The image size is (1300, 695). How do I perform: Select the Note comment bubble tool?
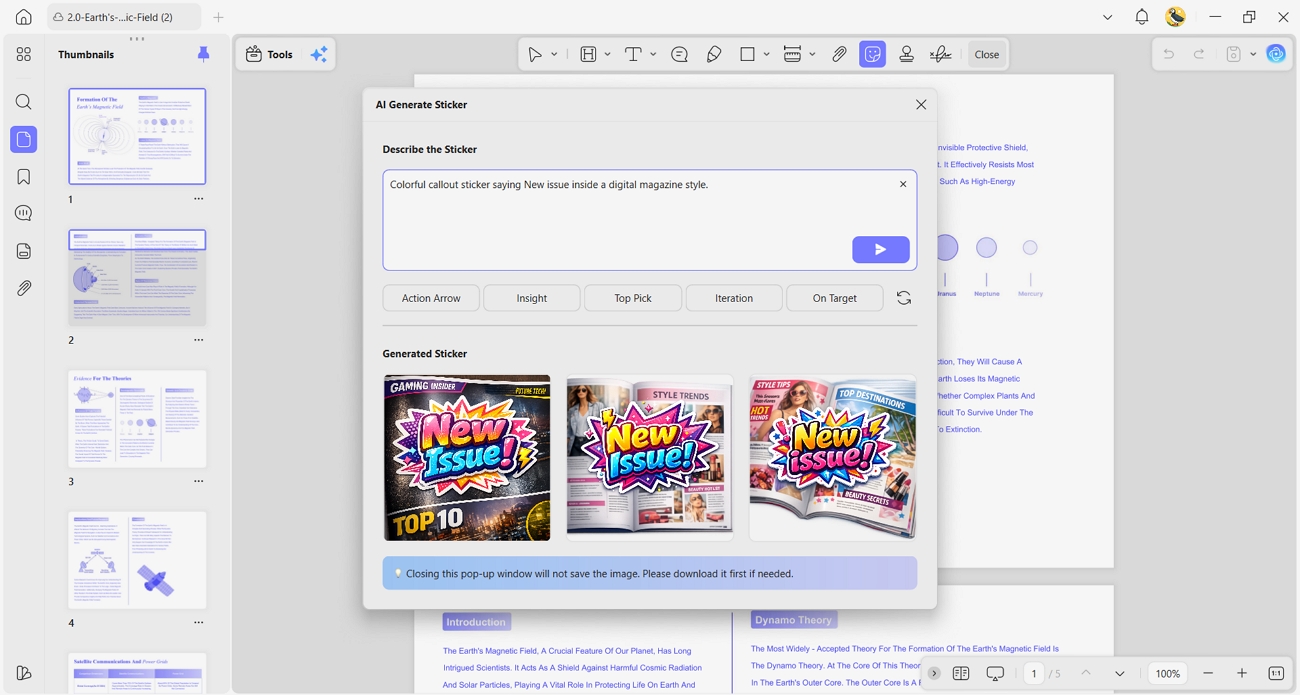tap(680, 54)
